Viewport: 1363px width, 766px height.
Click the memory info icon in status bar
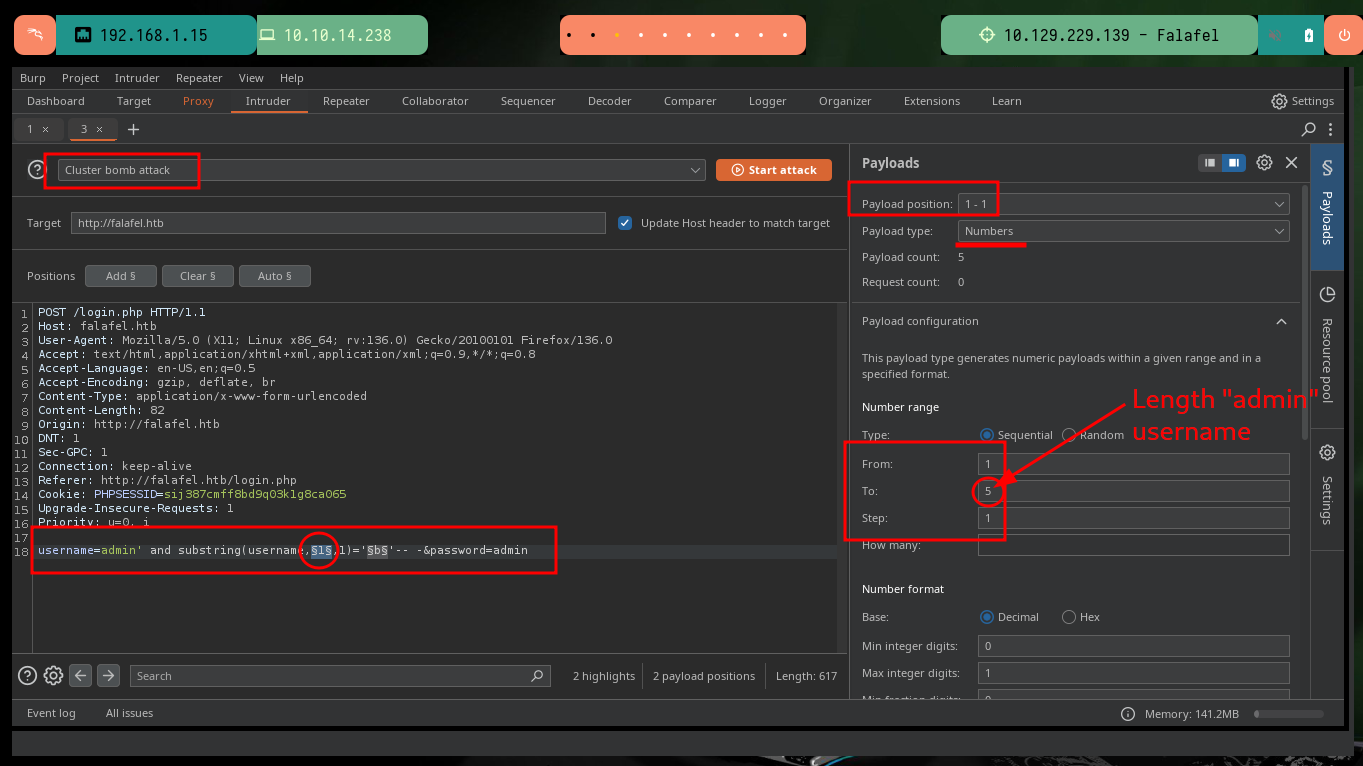pos(1128,714)
